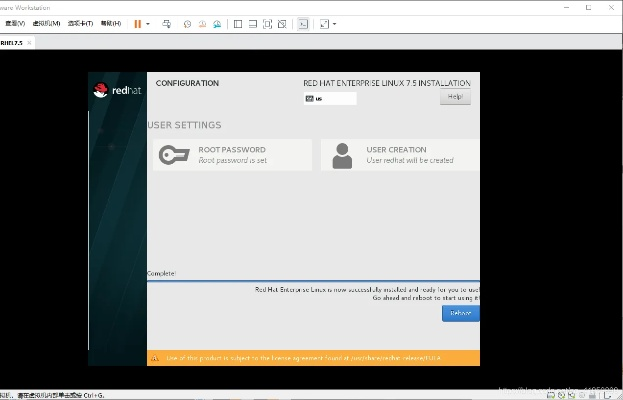Toggle Unity mode toolbar icon

[281, 23]
